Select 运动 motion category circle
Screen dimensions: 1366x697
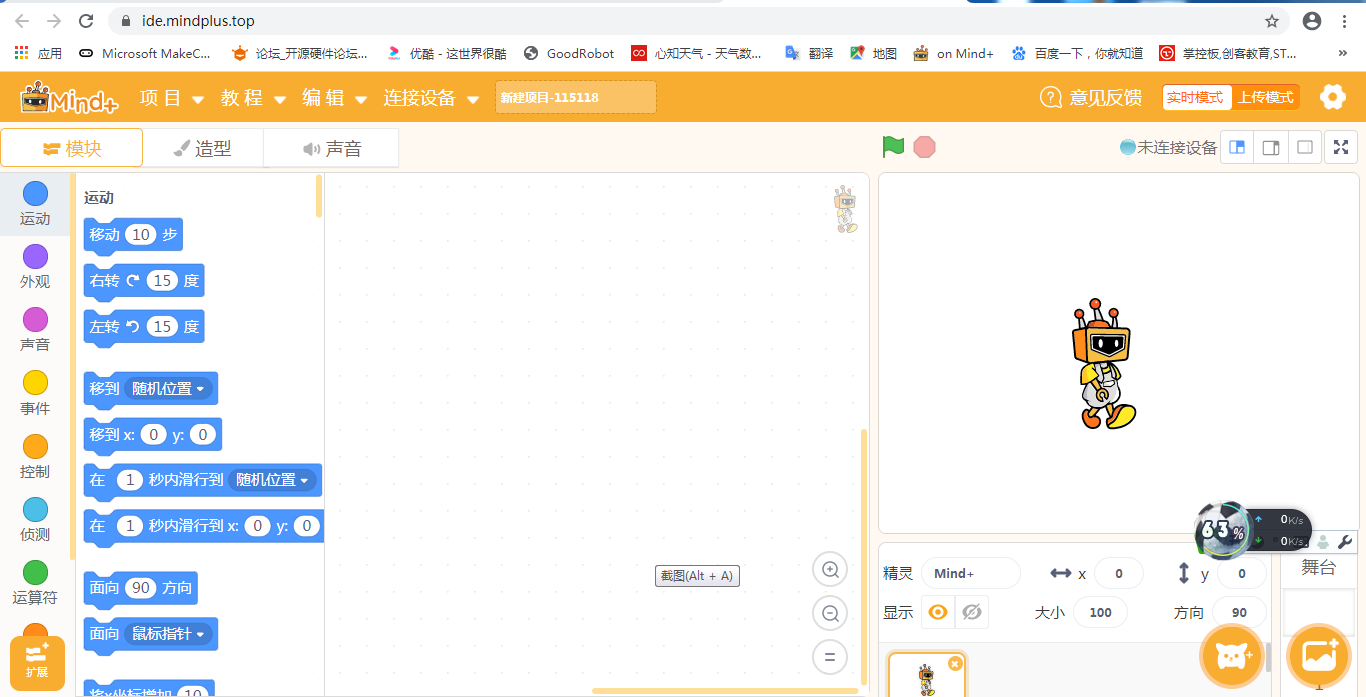tap(35, 193)
